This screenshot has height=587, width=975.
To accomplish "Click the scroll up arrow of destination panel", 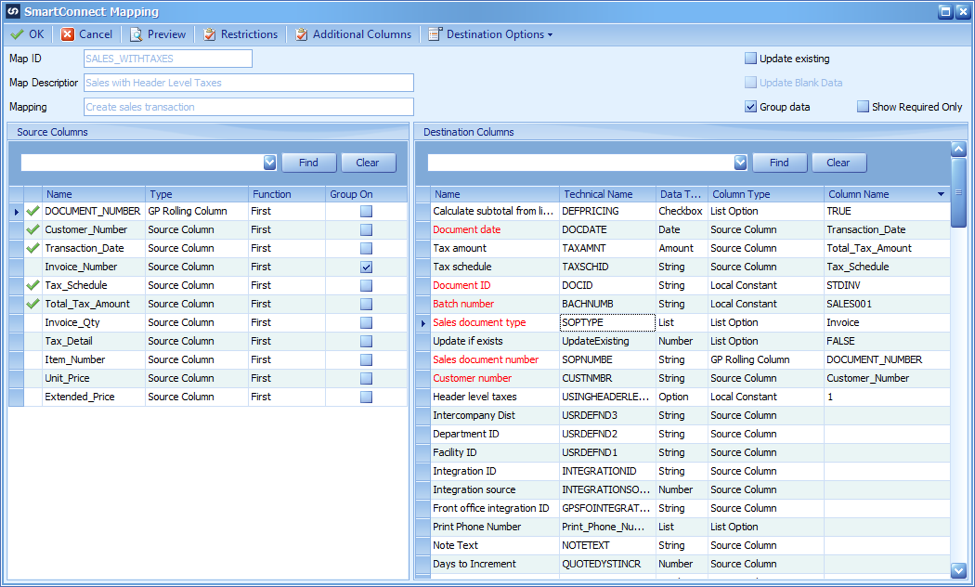I will (958, 149).
